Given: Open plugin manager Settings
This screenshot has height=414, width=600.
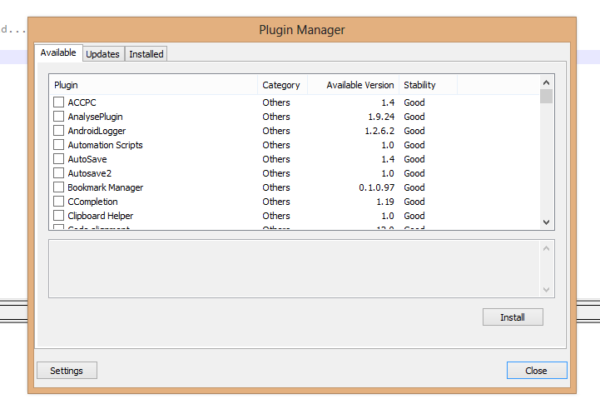Looking at the screenshot, I should click(67, 370).
